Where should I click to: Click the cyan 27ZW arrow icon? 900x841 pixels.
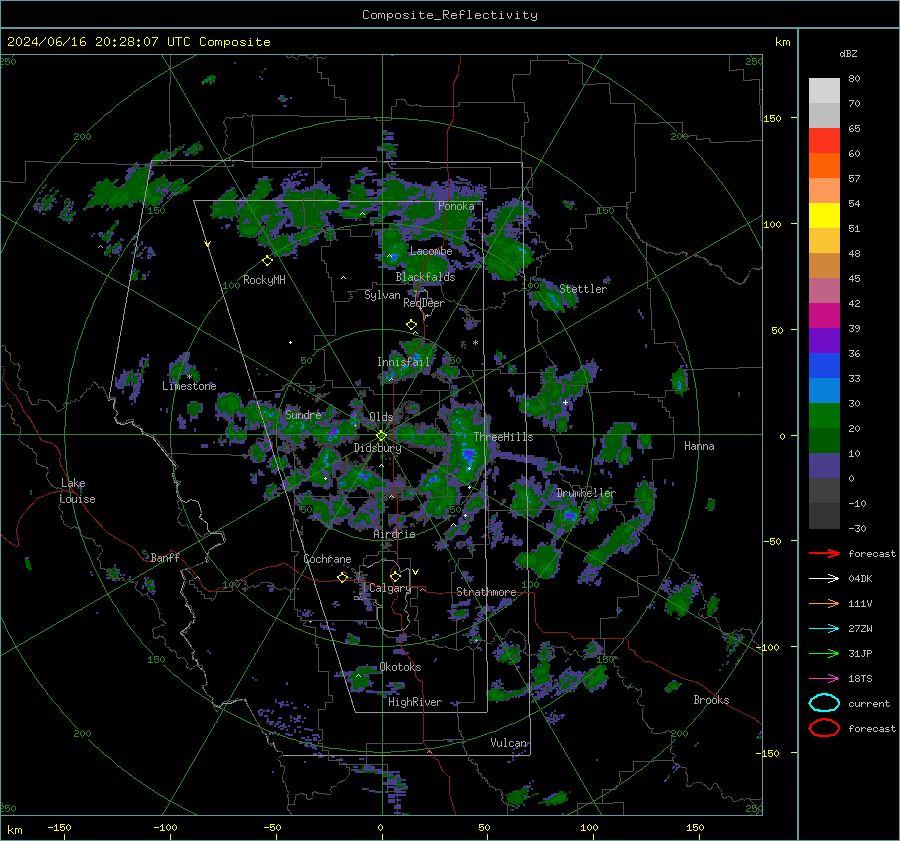tap(824, 629)
